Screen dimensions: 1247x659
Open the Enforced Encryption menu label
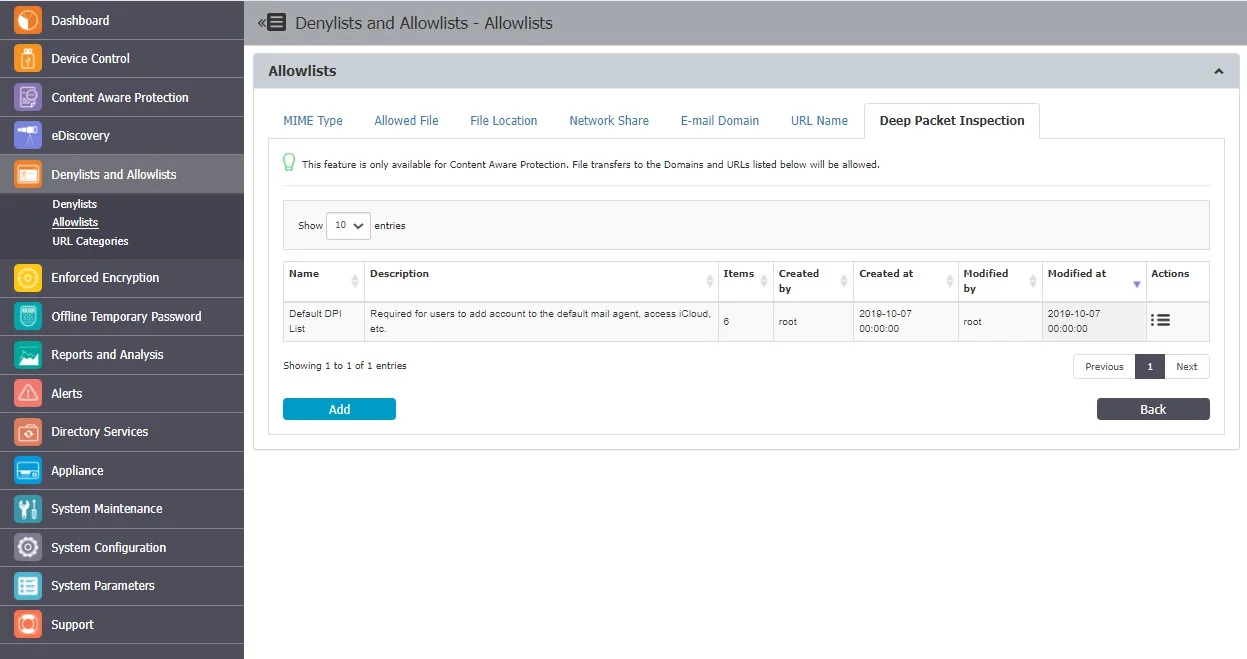click(x=105, y=277)
